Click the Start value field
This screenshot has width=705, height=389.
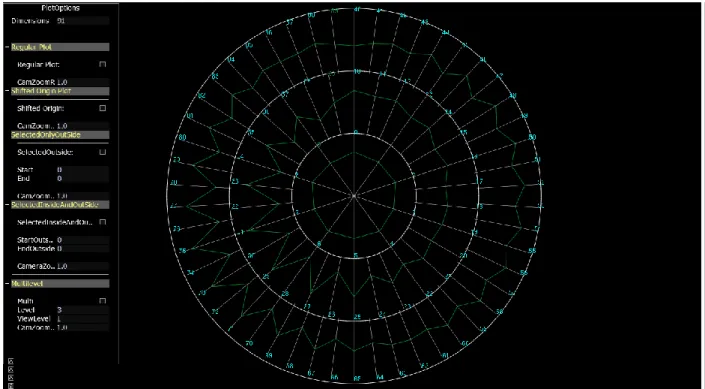[x=83, y=170]
